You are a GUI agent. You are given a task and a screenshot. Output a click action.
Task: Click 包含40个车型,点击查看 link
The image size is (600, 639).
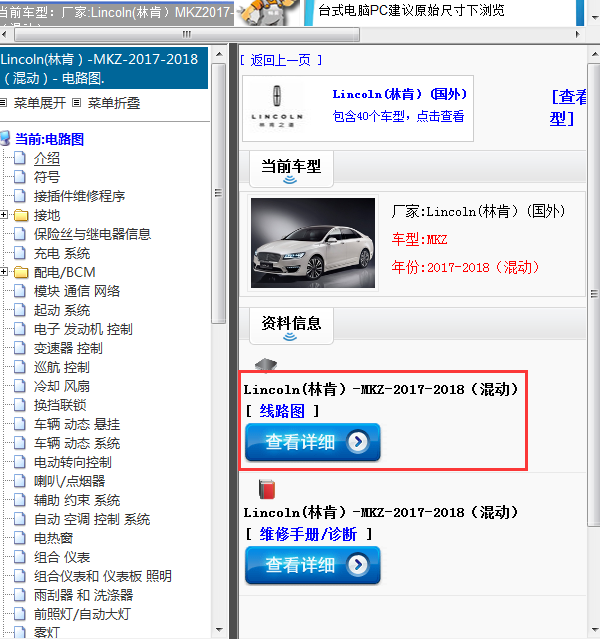(x=398, y=117)
